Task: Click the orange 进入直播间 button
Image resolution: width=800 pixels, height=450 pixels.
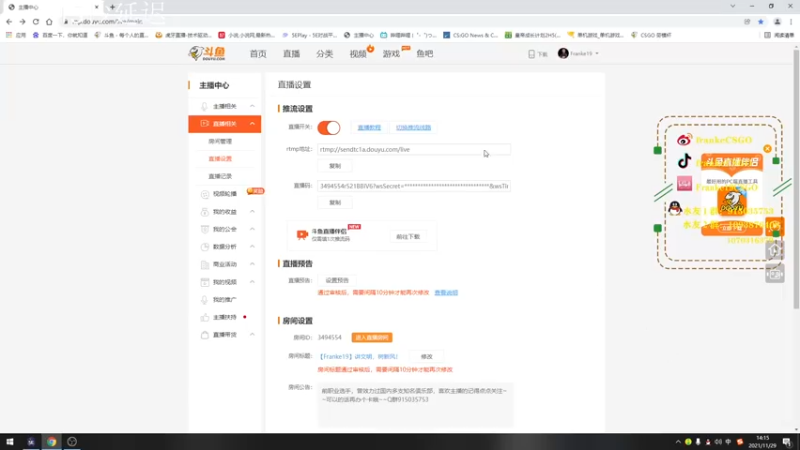Action: click(x=372, y=338)
